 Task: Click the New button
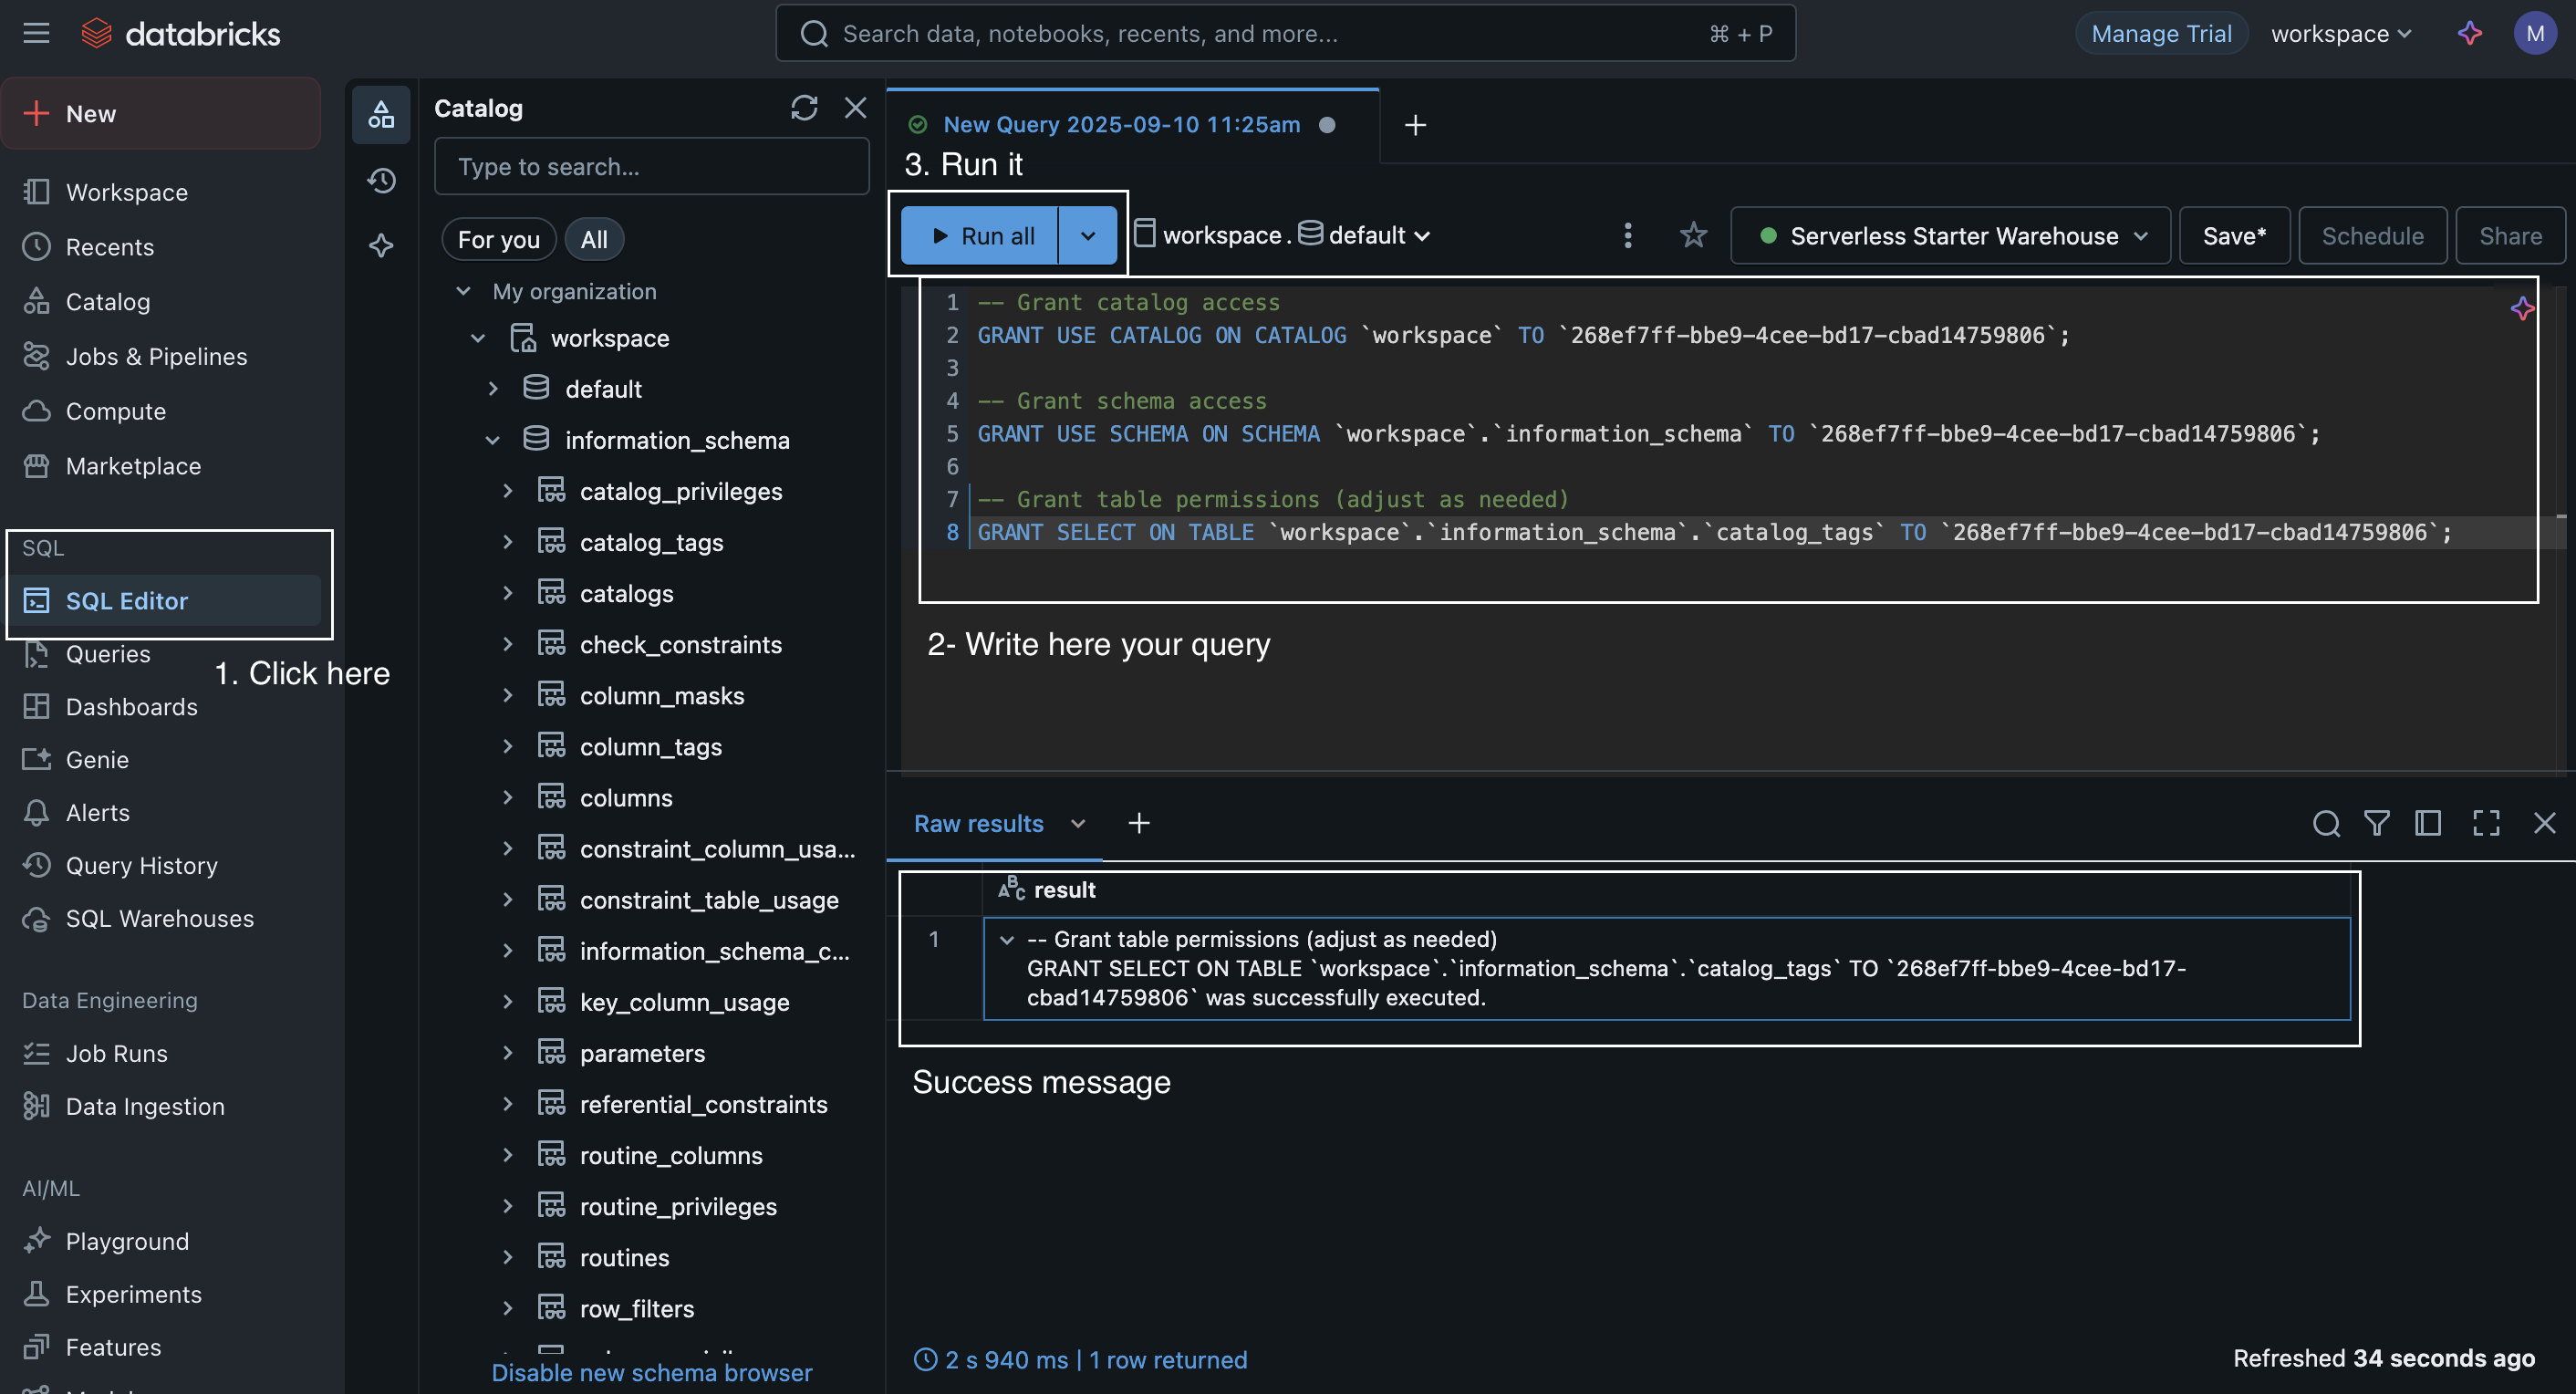162,114
